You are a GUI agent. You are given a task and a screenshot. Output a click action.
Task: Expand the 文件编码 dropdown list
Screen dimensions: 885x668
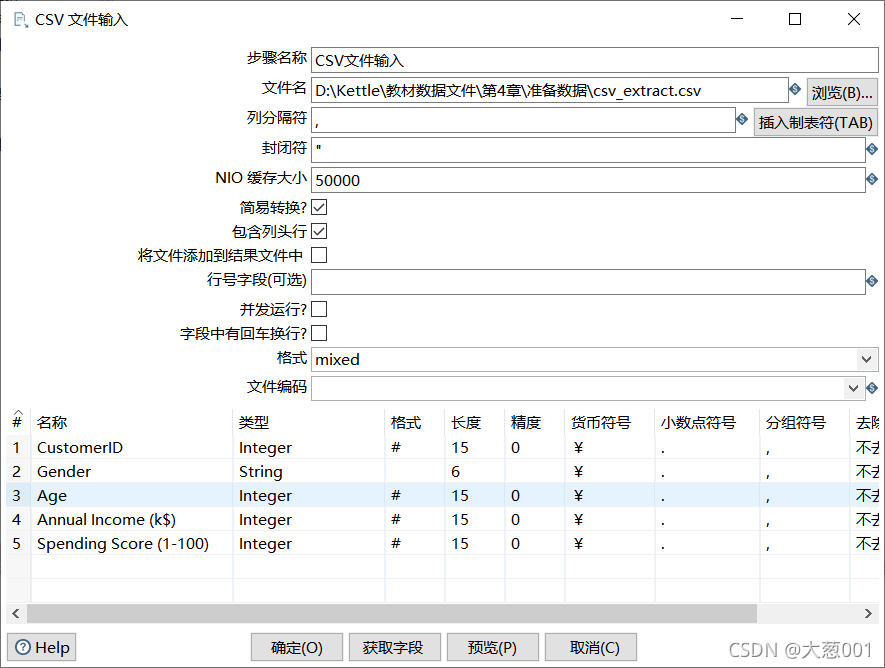point(855,388)
